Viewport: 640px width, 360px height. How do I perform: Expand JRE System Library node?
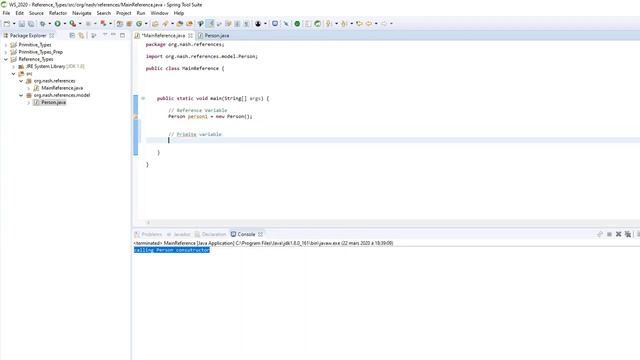tap(13, 67)
